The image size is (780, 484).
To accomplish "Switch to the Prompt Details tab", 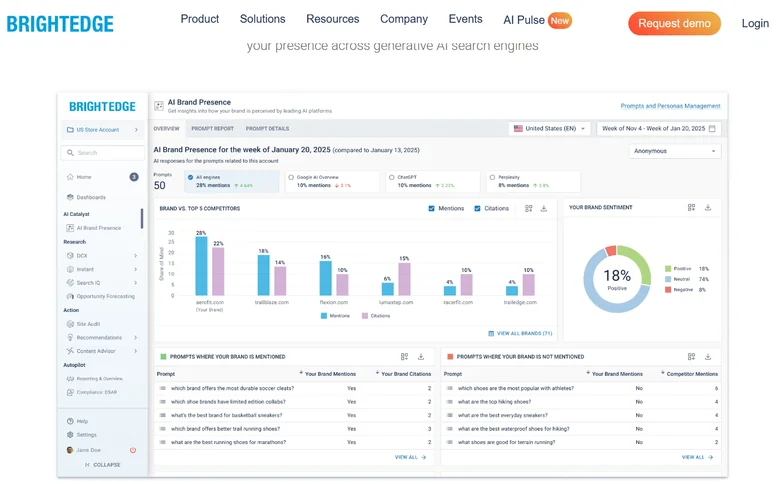I will (267, 128).
